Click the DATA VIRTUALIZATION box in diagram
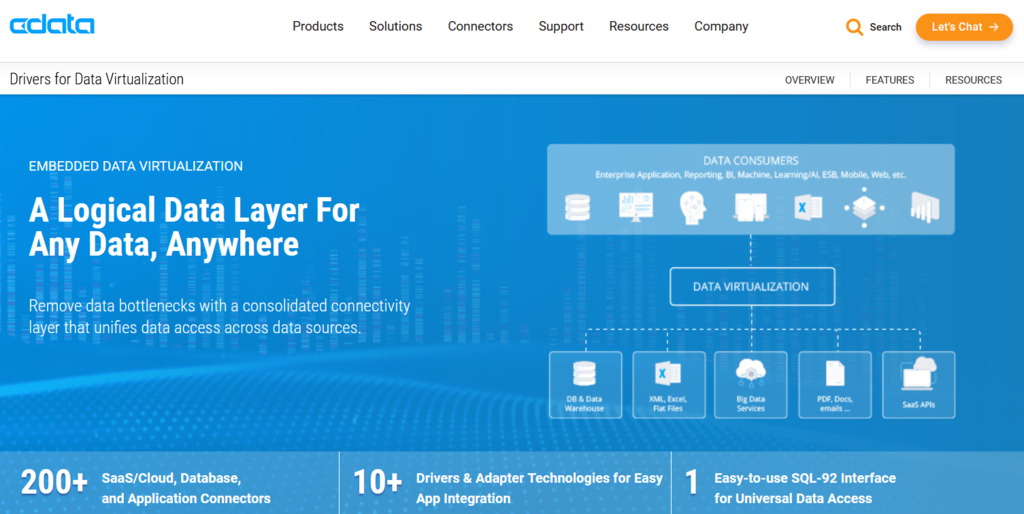Screen dimensions: 1024x514 [x=752, y=287]
